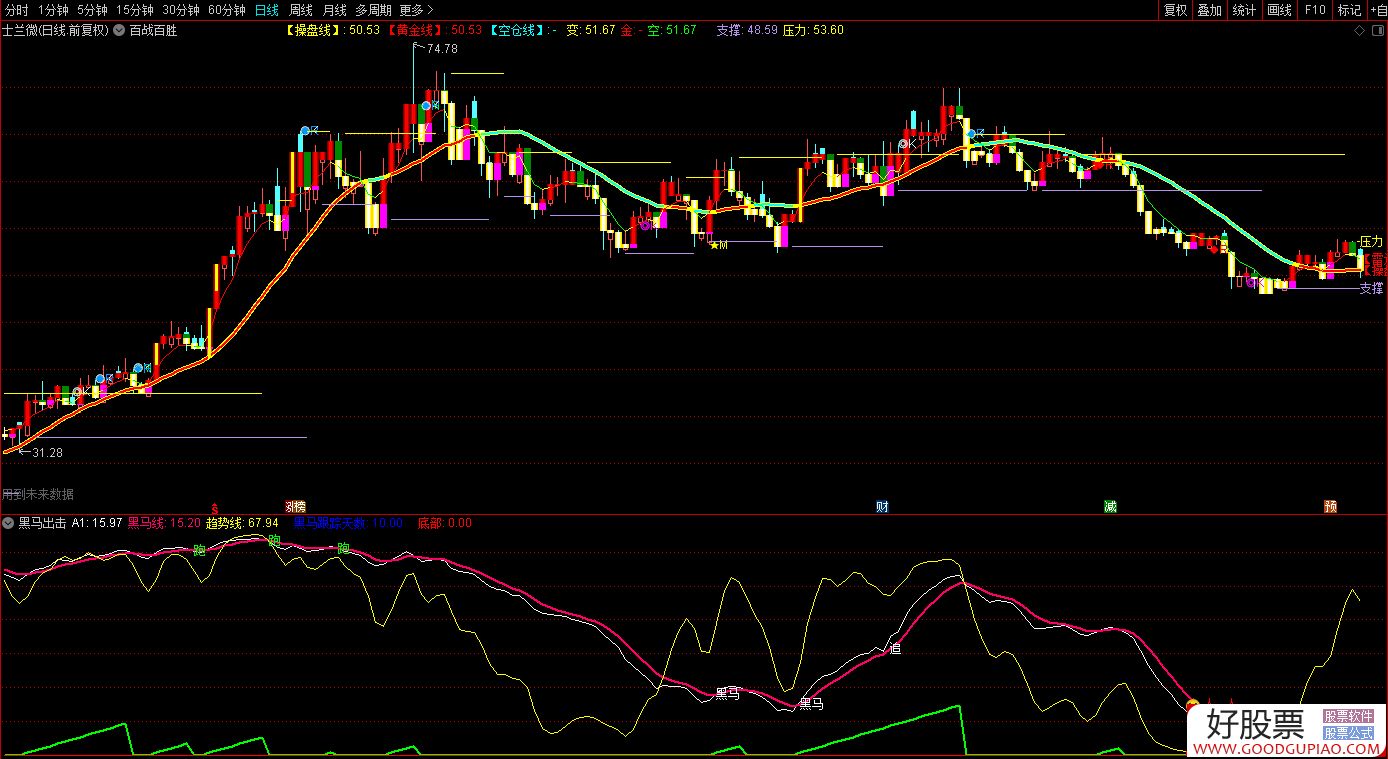Select the 日线 daily chart tab
1388x759 pixels.
pos(267,10)
